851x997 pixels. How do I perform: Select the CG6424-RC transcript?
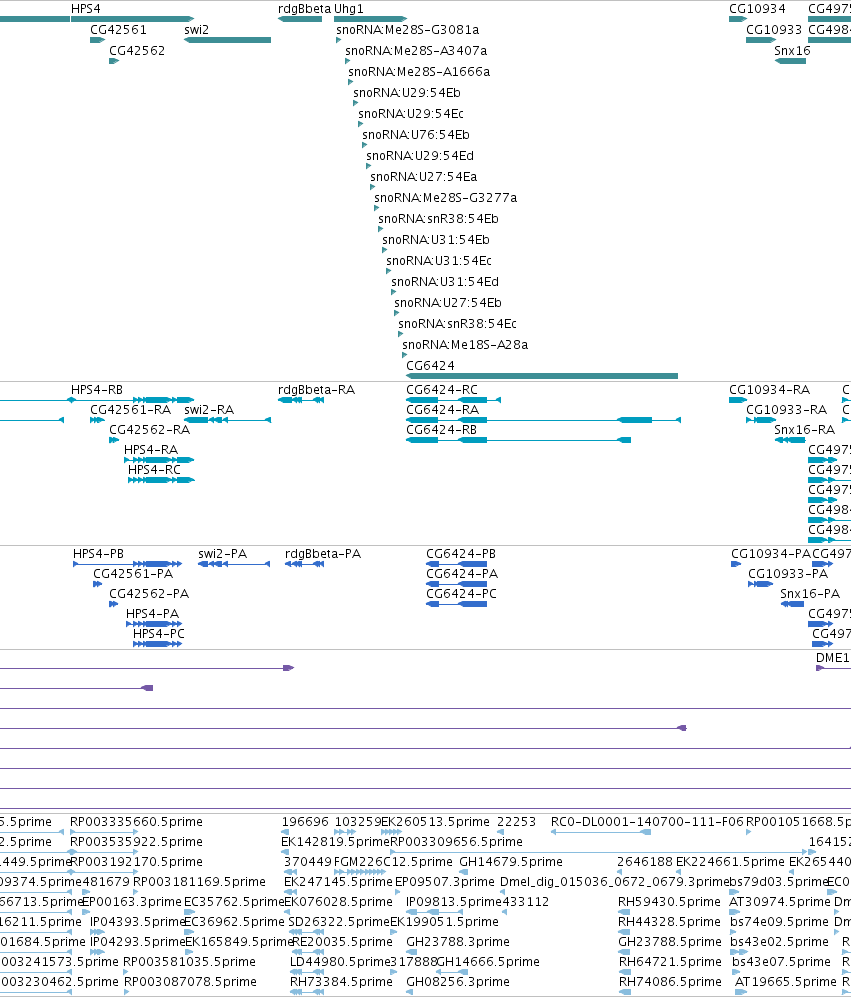[x=453, y=400]
